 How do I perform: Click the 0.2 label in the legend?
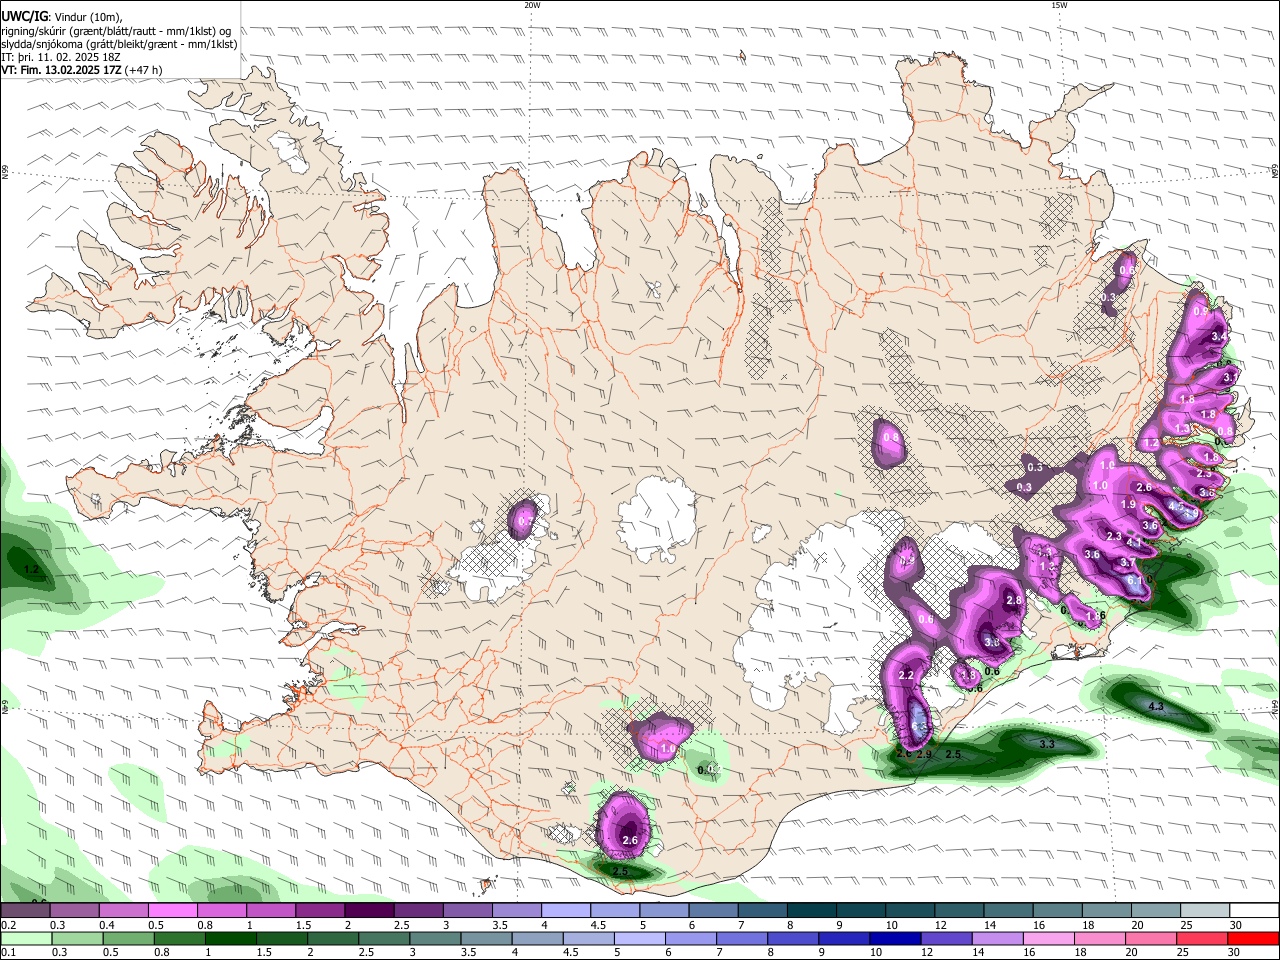pos(8,926)
